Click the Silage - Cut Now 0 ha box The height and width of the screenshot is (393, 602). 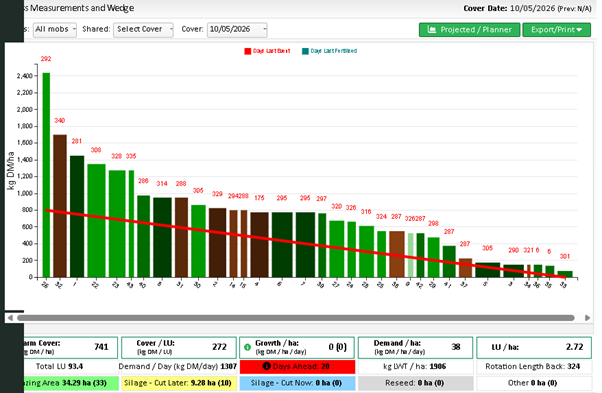point(298,383)
